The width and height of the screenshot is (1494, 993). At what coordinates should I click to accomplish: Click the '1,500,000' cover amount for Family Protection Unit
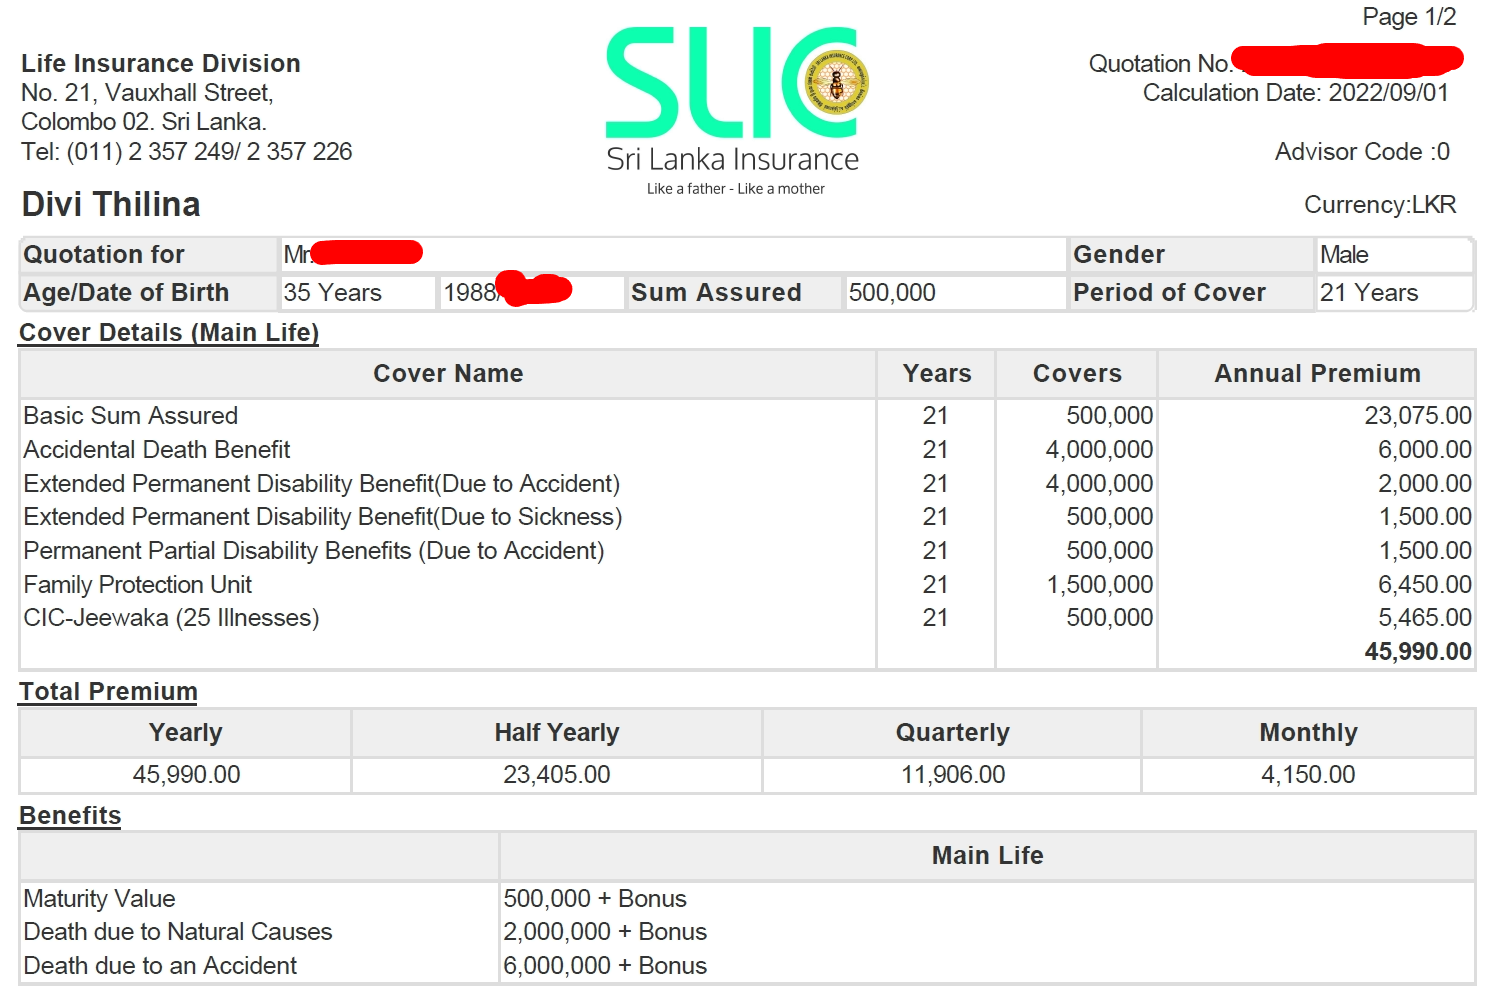(1100, 585)
